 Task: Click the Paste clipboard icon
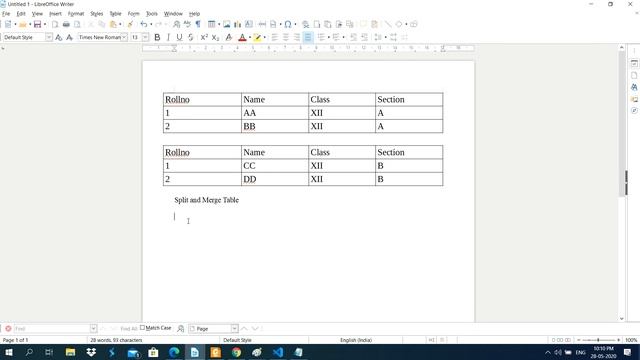click(x=113, y=24)
